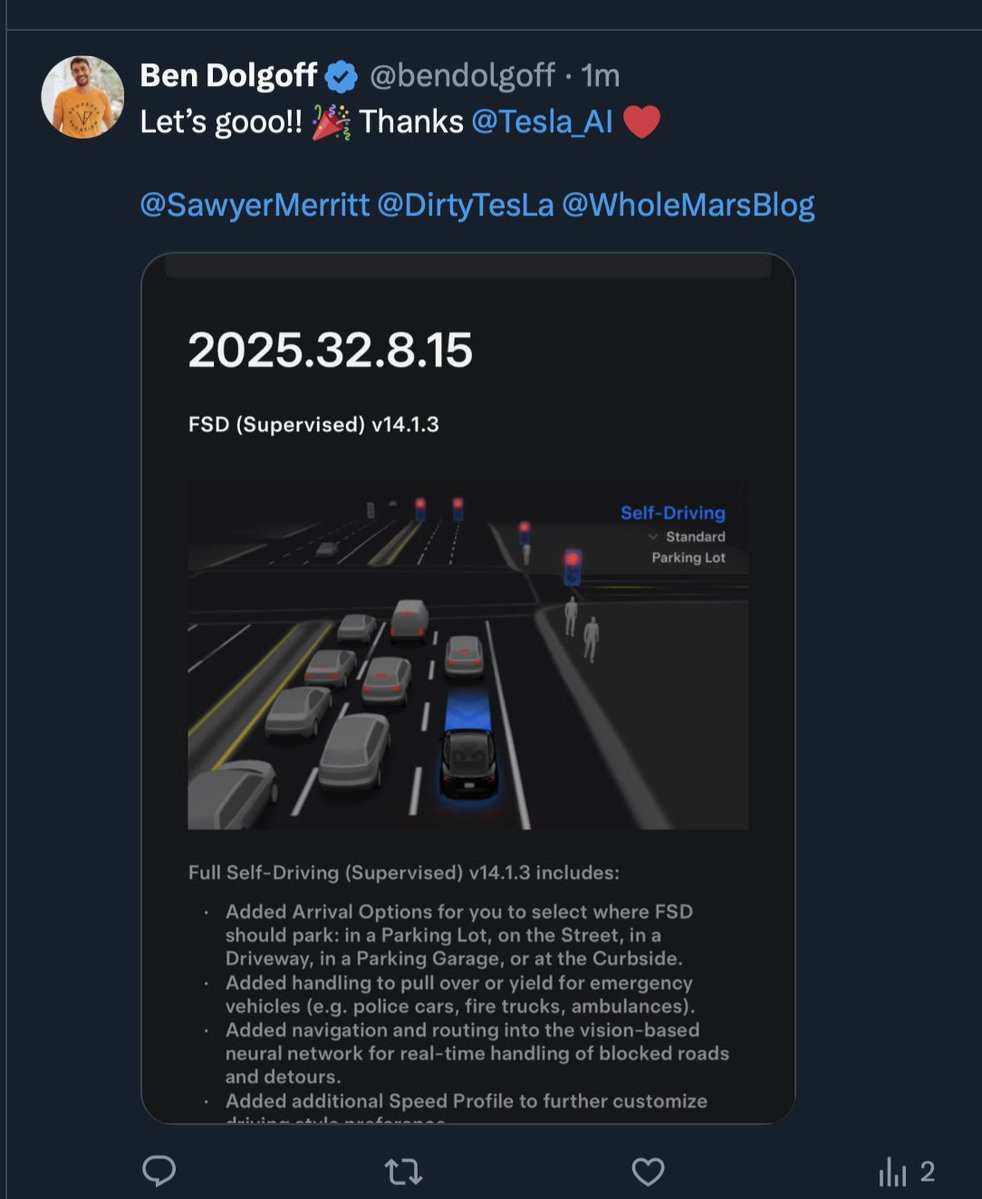Screen dimensions: 982x1199
Task: Open the @WholeMarsBlog mention
Action: (688, 205)
